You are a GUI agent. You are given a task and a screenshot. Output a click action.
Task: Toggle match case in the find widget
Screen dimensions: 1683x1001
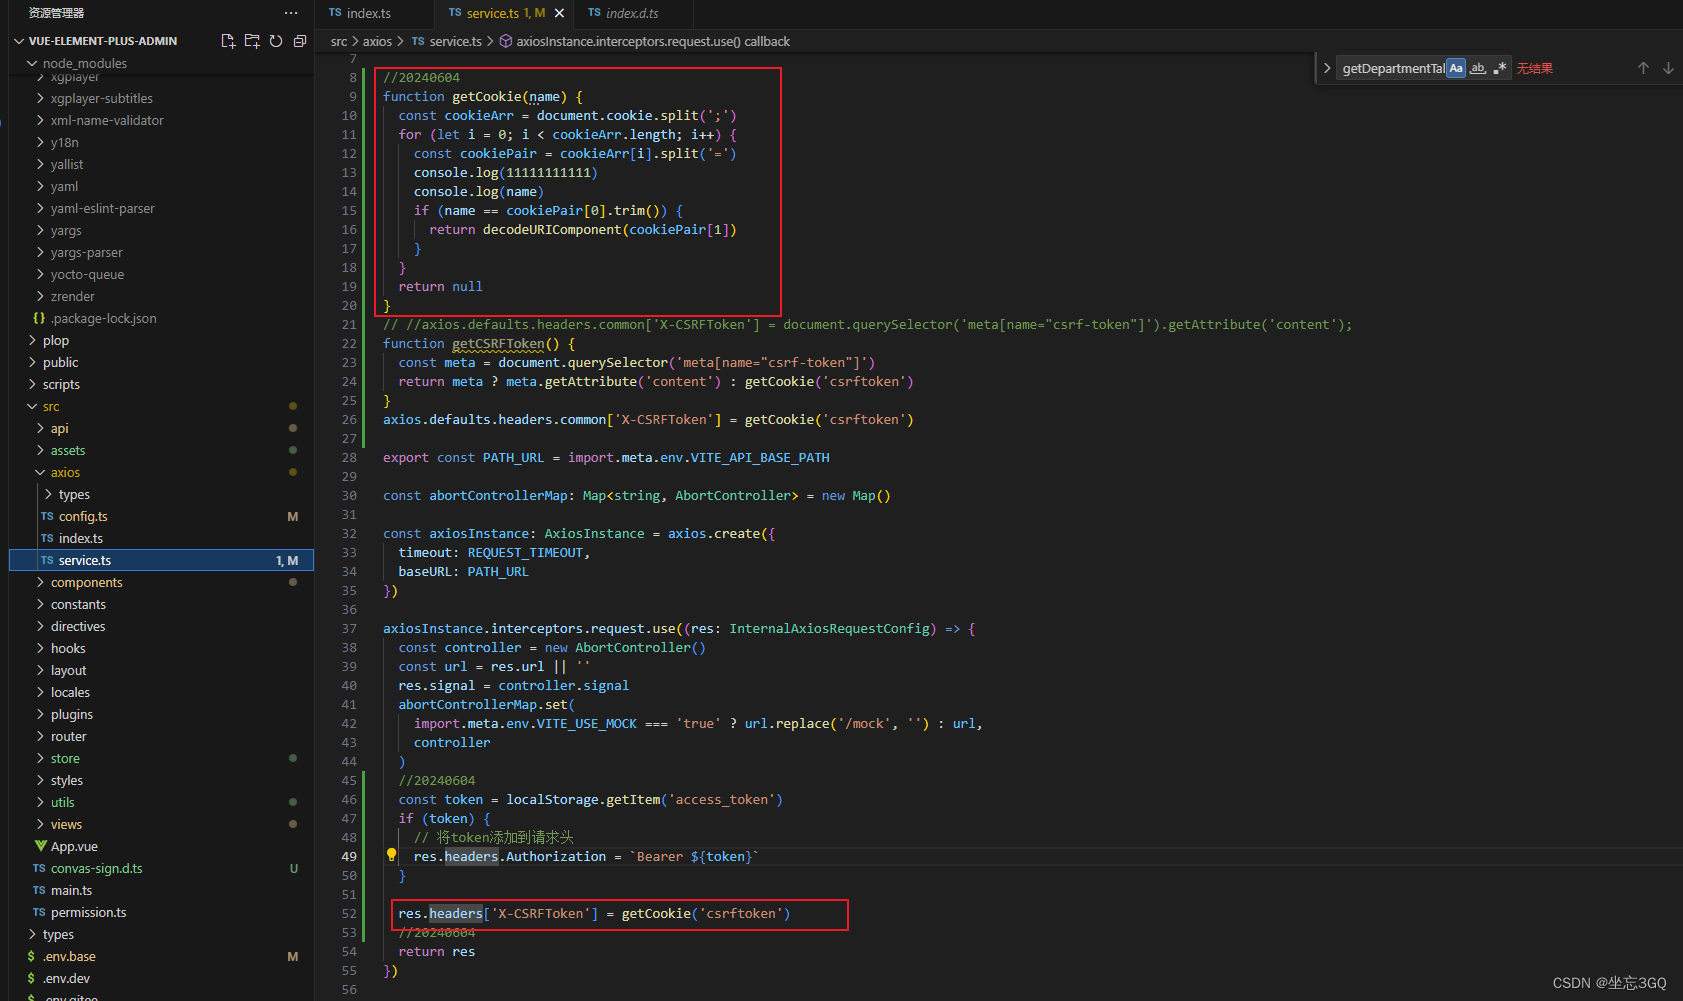pos(1456,67)
